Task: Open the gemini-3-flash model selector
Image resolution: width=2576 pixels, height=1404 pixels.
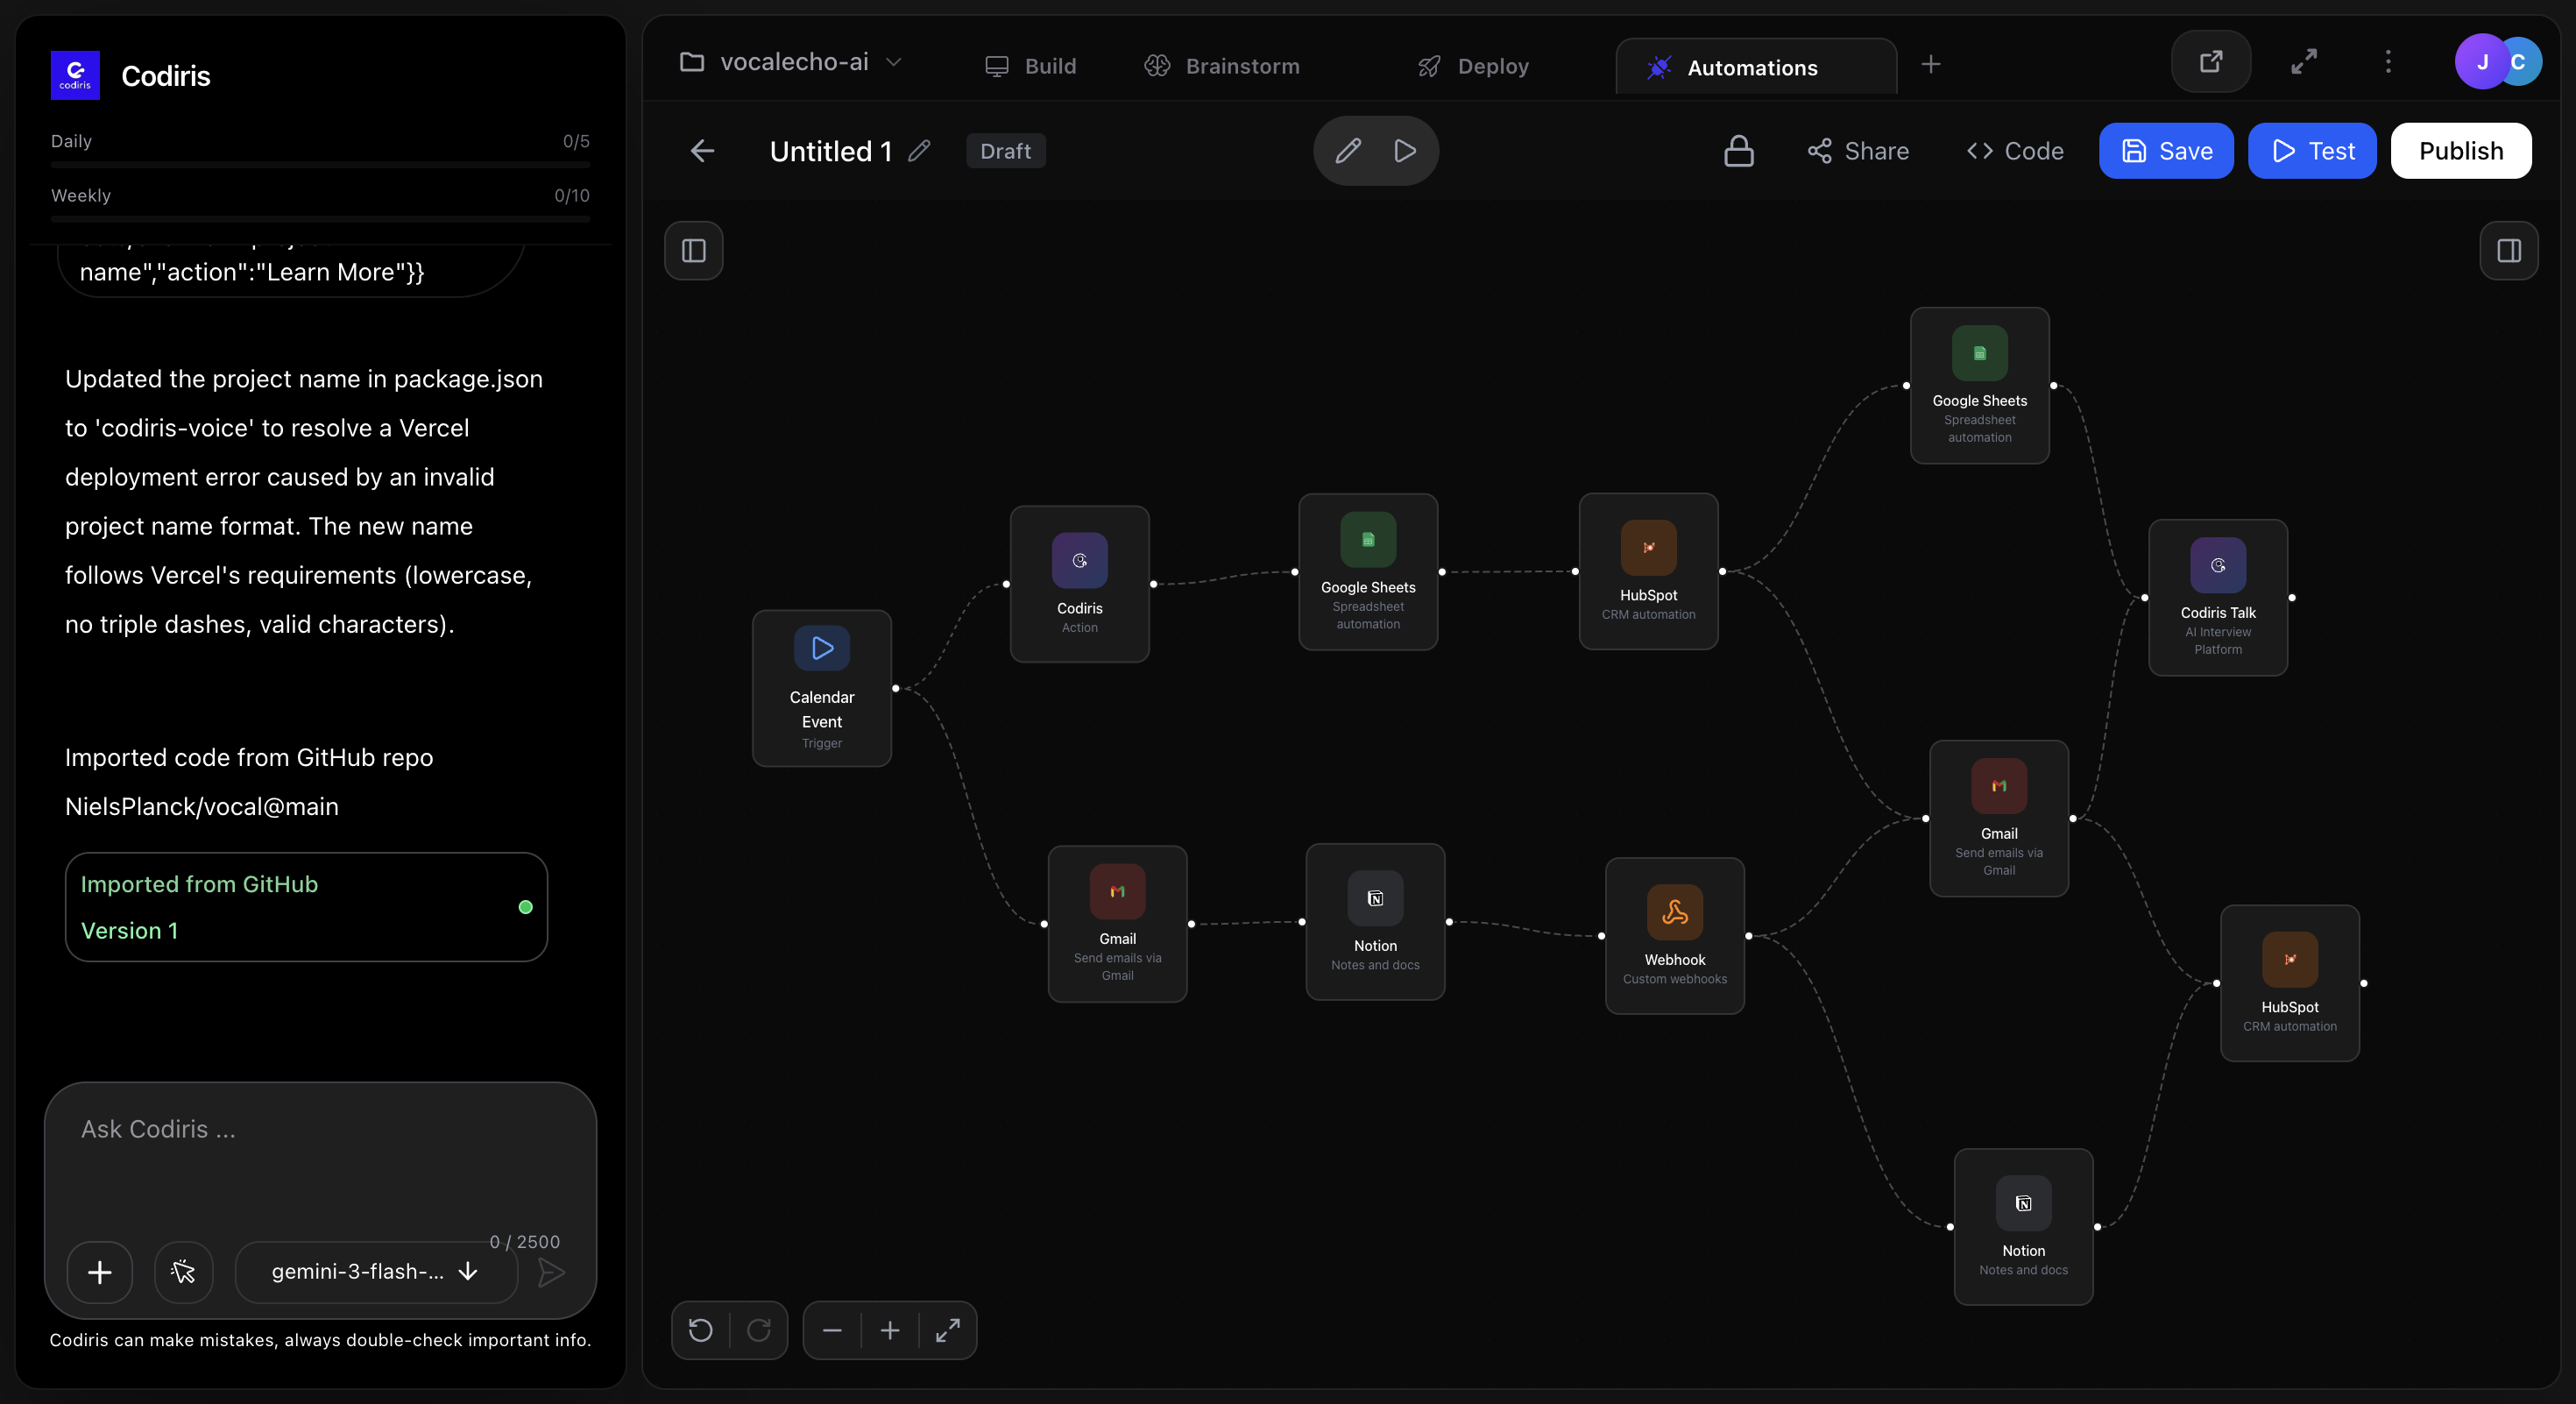Action: coord(375,1272)
